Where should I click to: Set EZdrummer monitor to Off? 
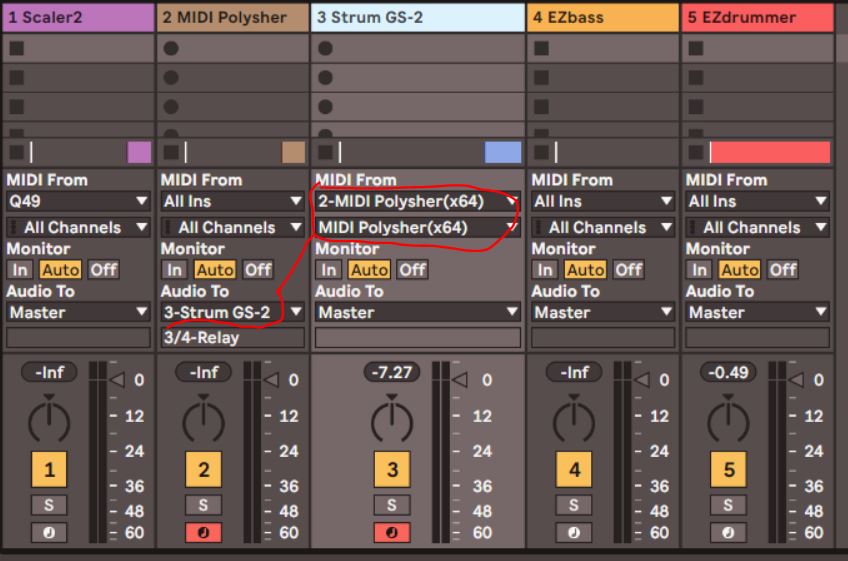[x=783, y=269]
